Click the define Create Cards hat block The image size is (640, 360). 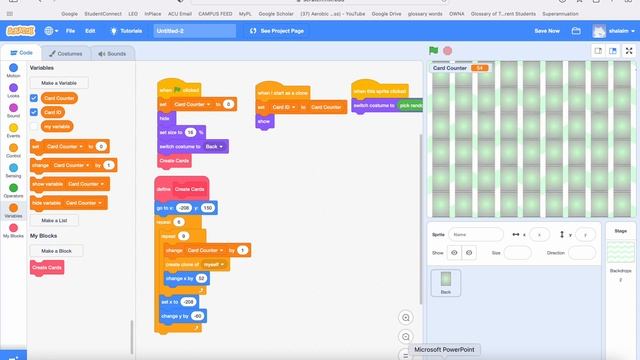coord(182,189)
